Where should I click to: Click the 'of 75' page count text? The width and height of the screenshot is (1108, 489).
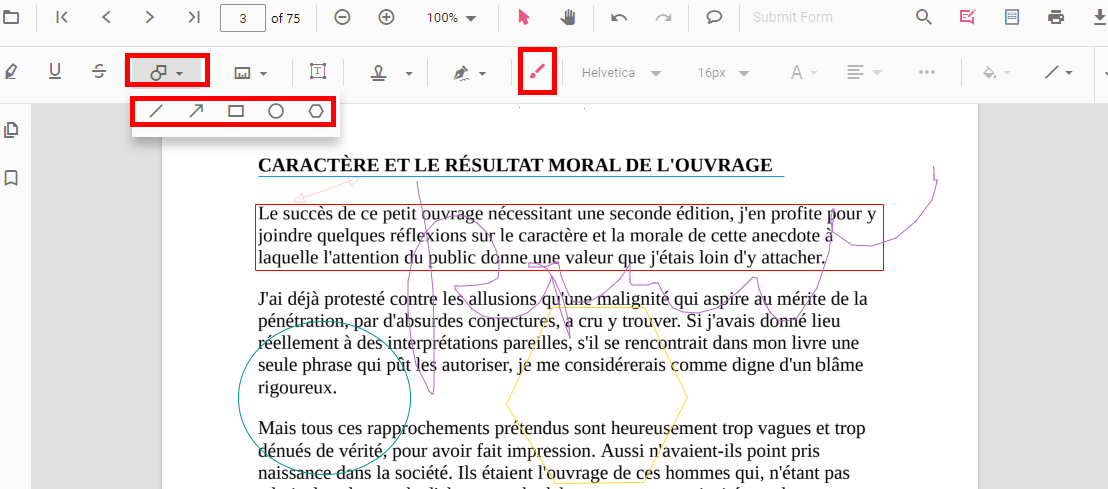285,18
